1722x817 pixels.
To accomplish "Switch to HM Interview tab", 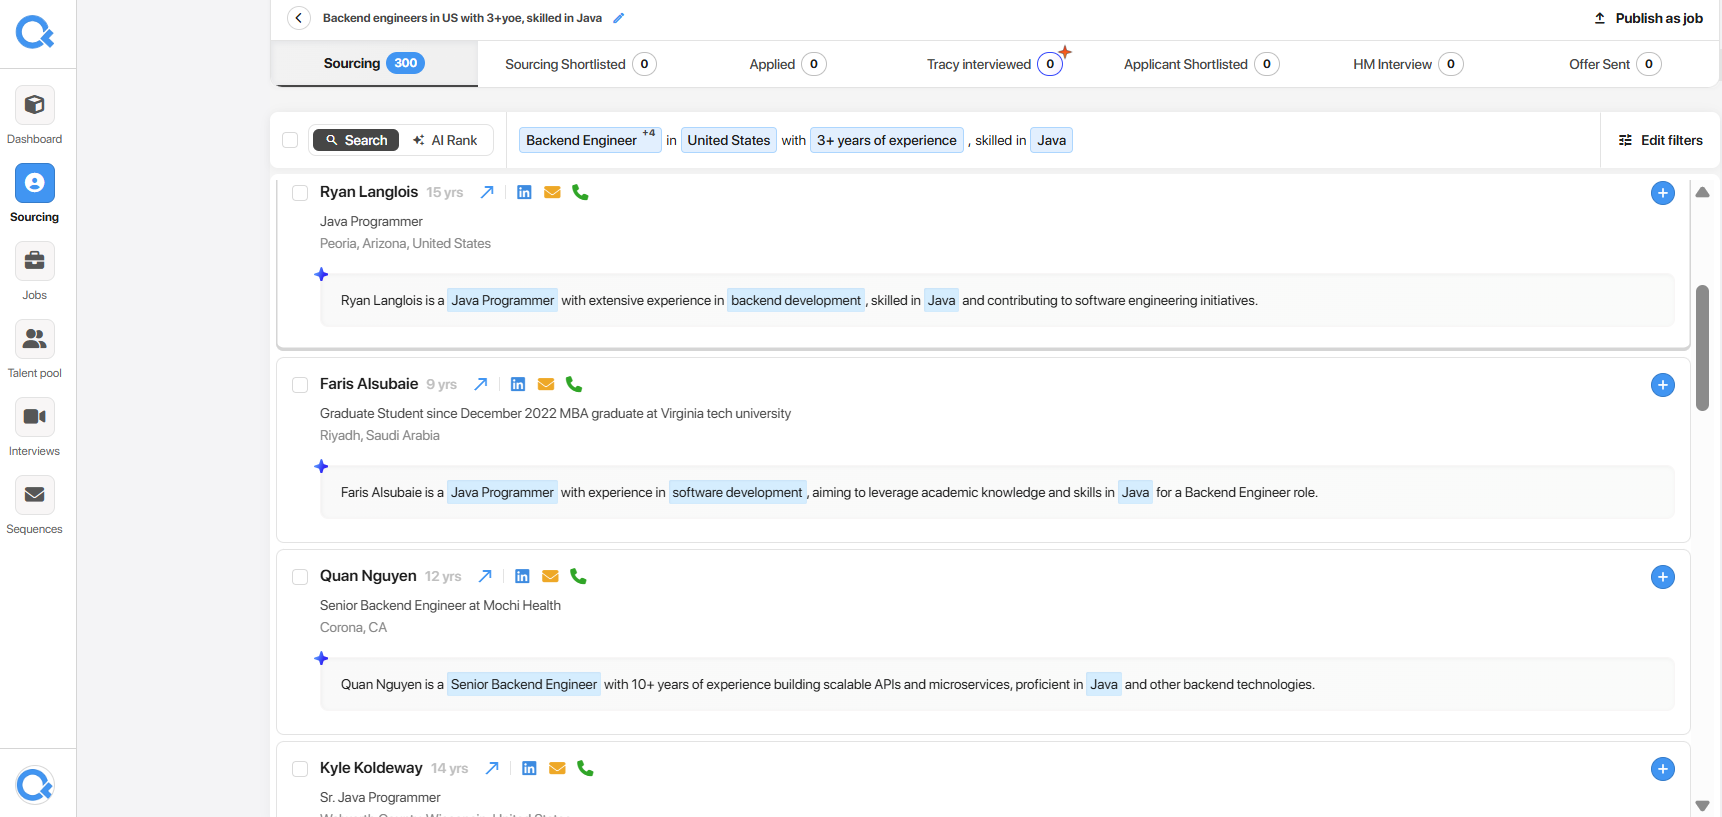I will [1408, 64].
